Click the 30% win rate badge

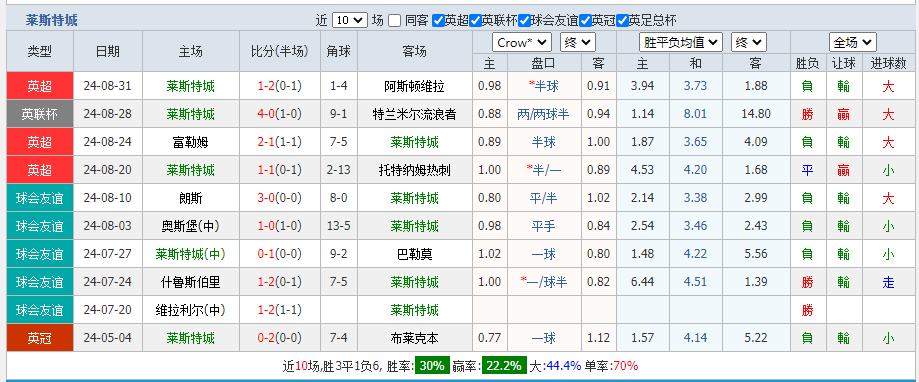433,366
